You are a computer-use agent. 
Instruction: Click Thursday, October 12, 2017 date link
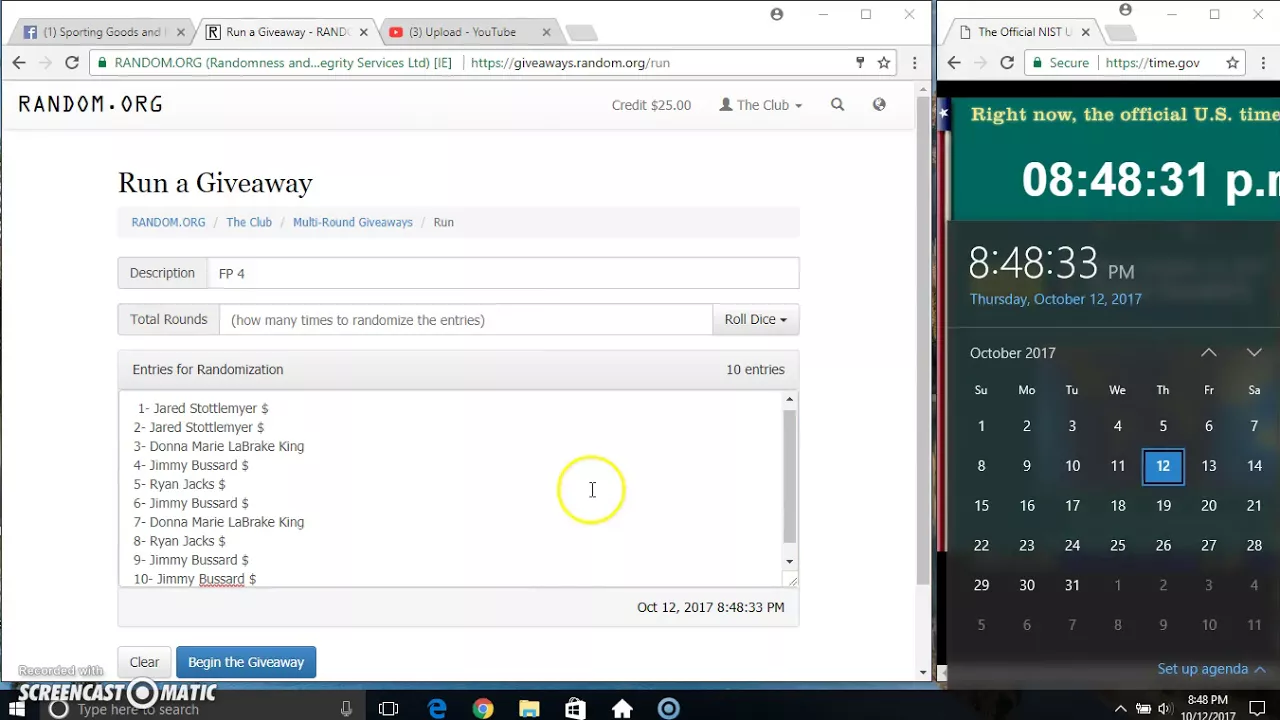pyautogui.click(x=1055, y=299)
